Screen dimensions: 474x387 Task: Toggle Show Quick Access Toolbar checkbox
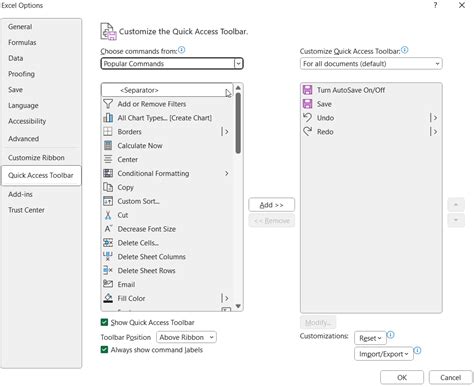[x=104, y=322]
